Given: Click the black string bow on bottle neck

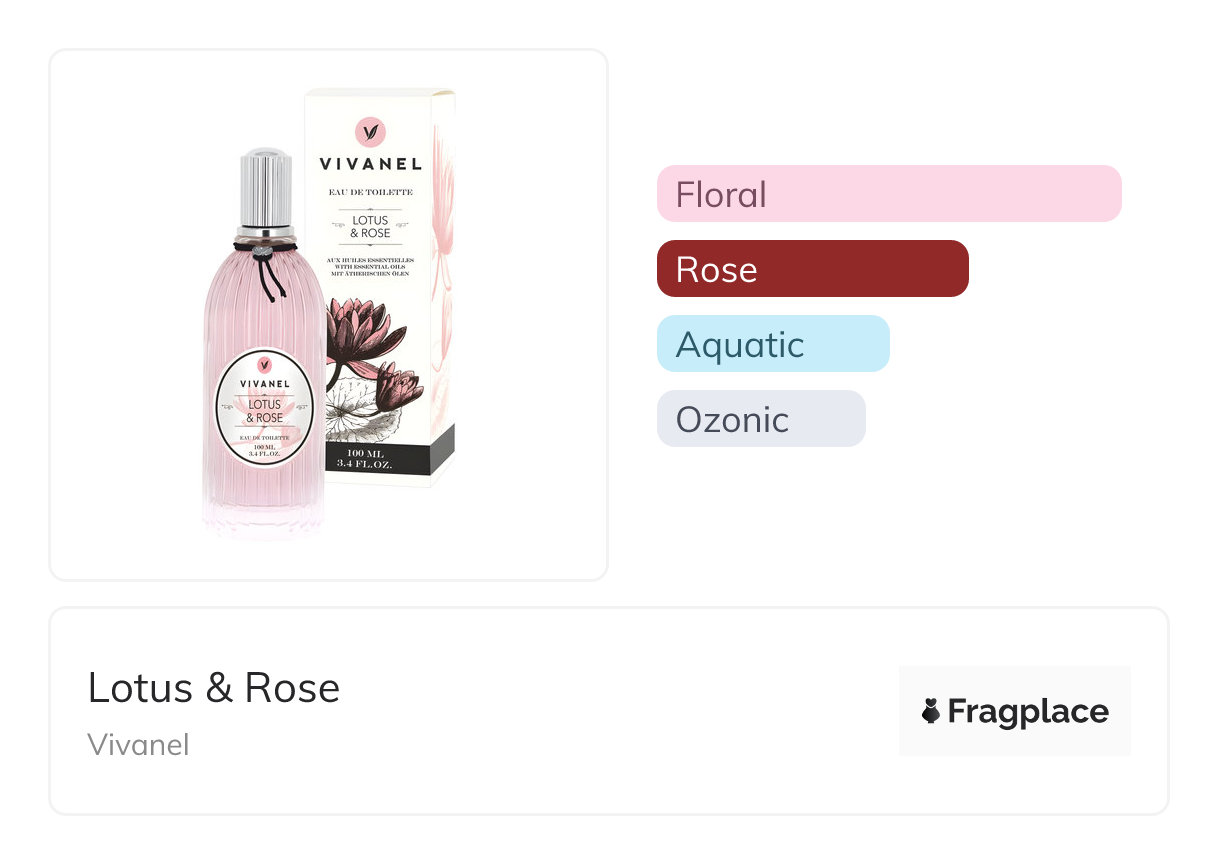Looking at the screenshot, I should [266, 265].
